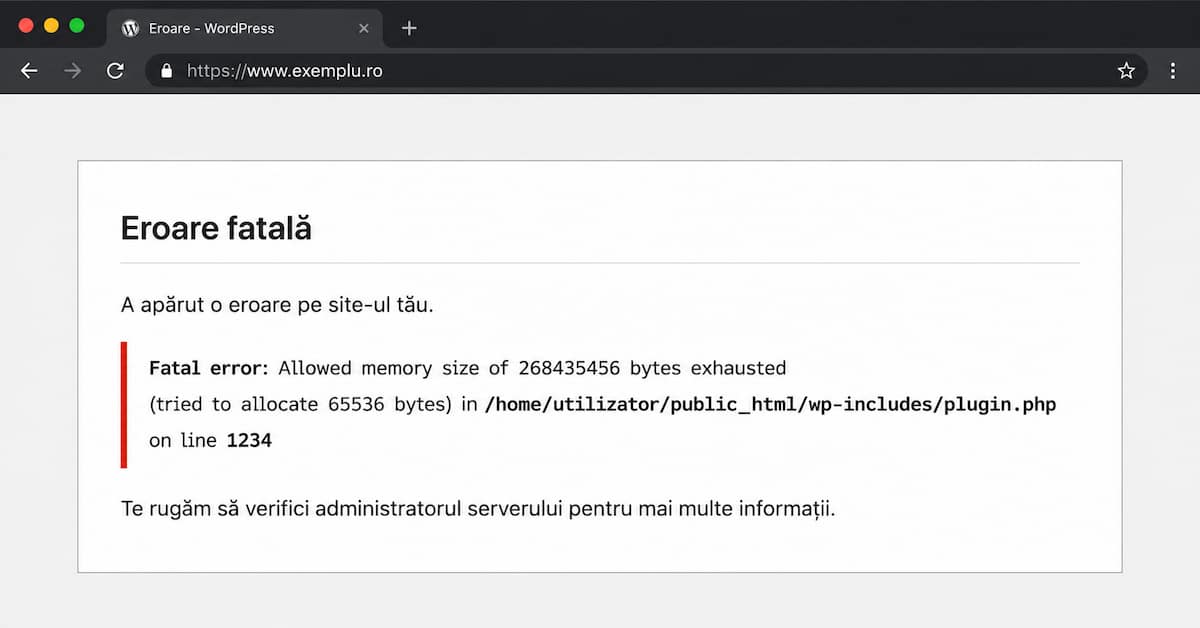The width and height of the screenshot is (1200, 628).
Task: Click the text "A apărut o eroare pe site-ul tău."
Action: coord(277,305)
